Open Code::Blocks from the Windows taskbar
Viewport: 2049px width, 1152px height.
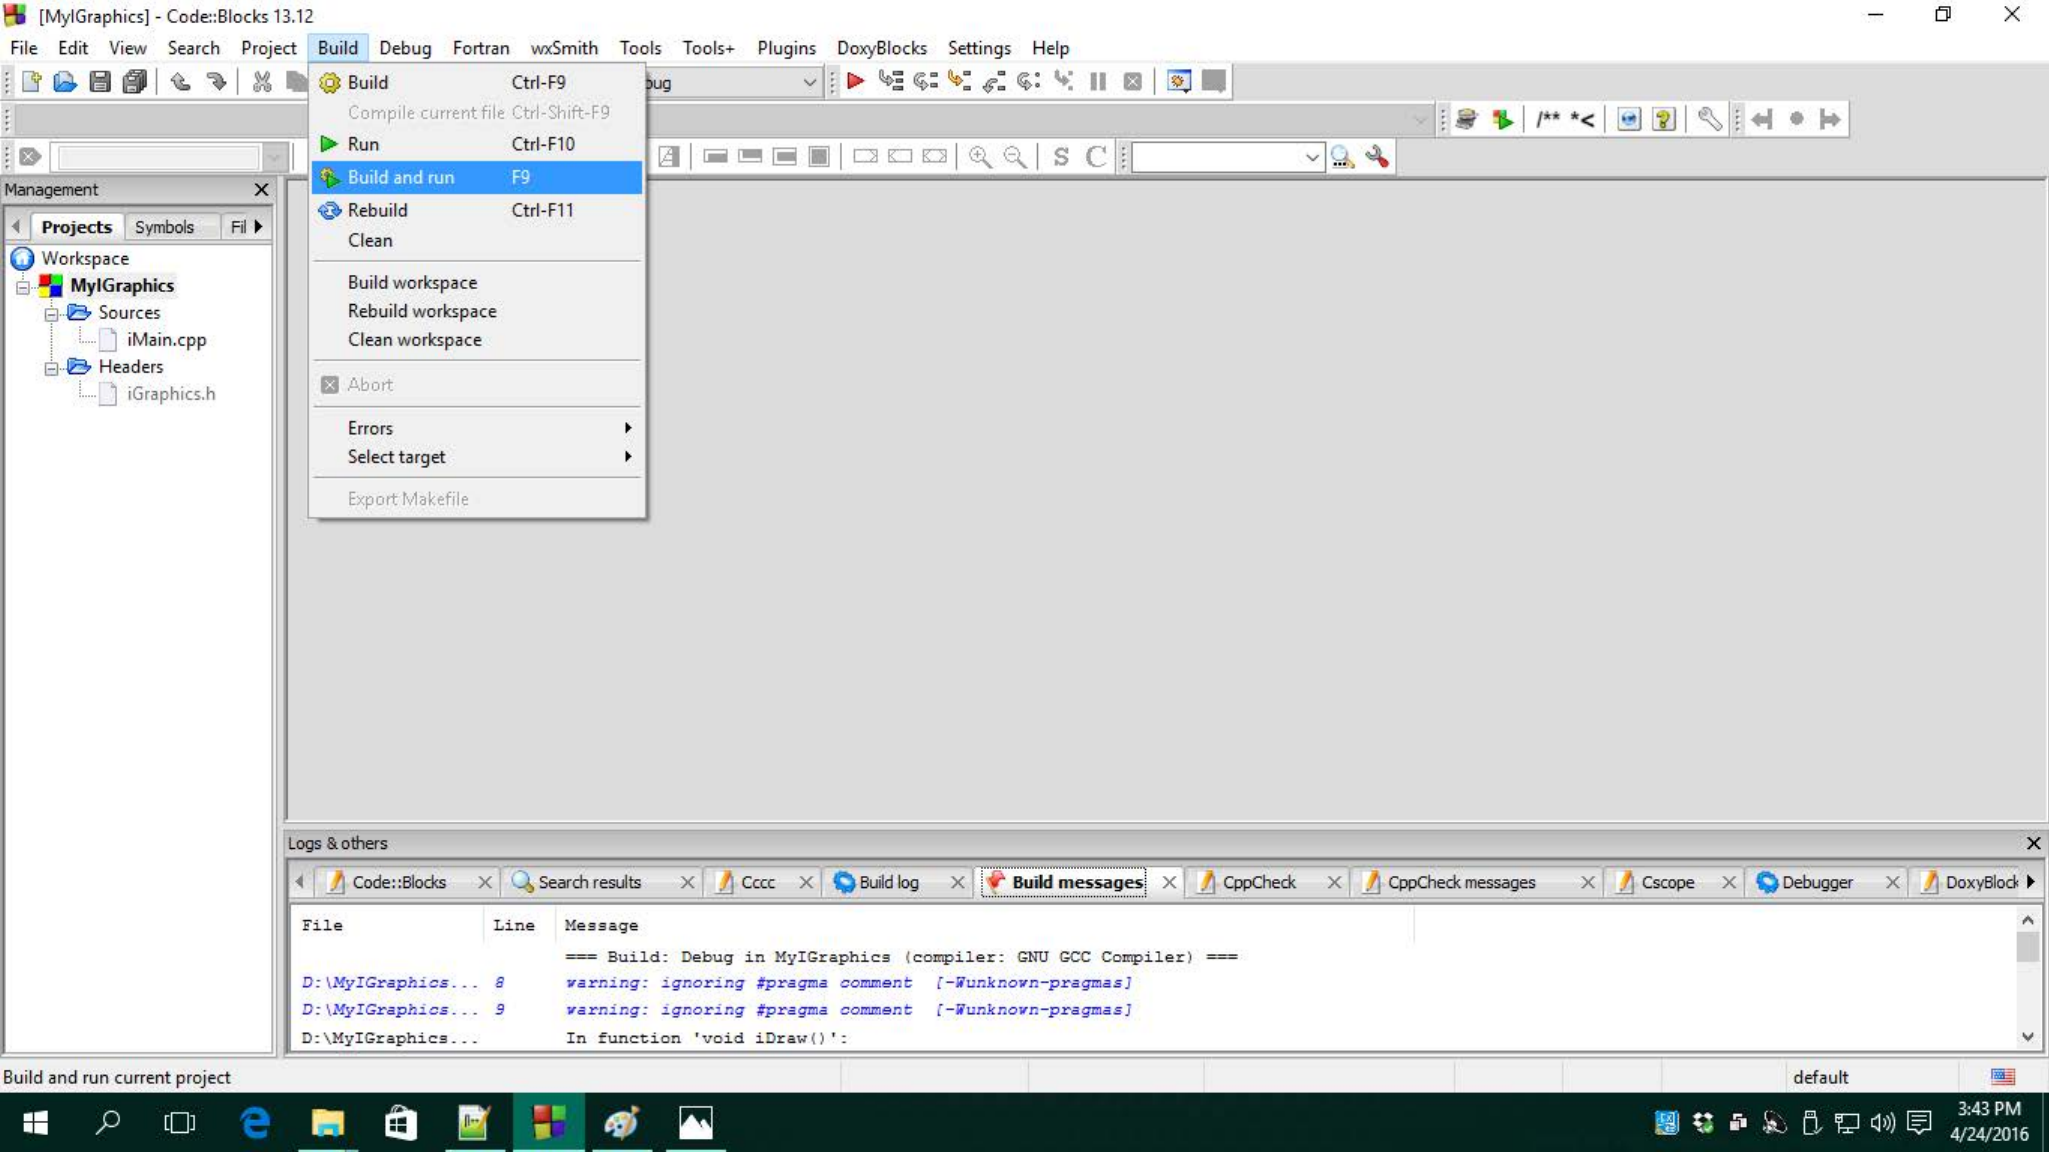pyautogui.click(x=548, y=1122)
